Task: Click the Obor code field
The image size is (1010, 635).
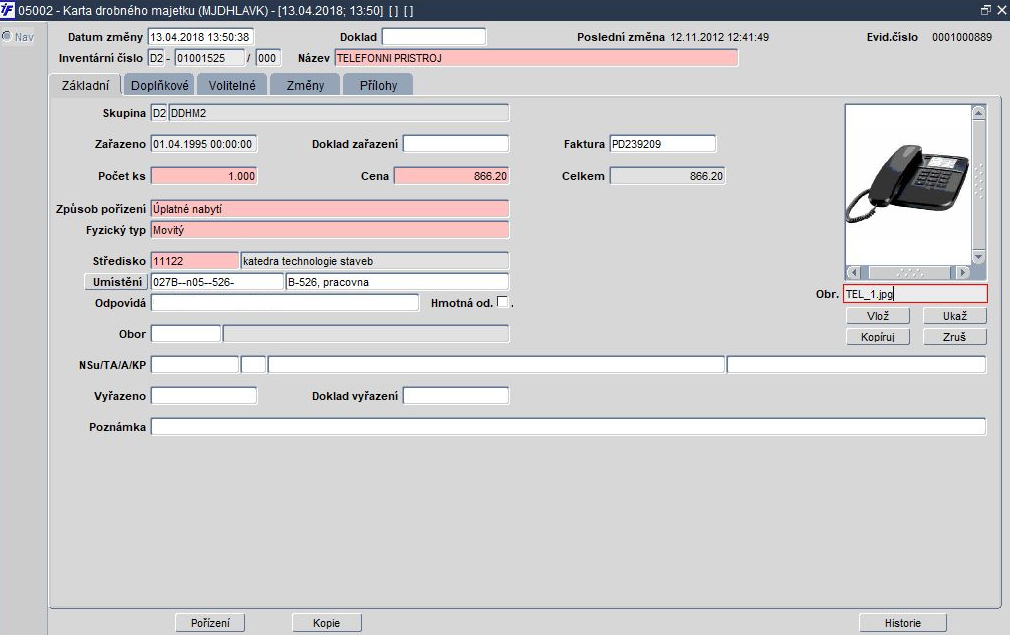Action: pyautogui.click(x=186, y=334)
